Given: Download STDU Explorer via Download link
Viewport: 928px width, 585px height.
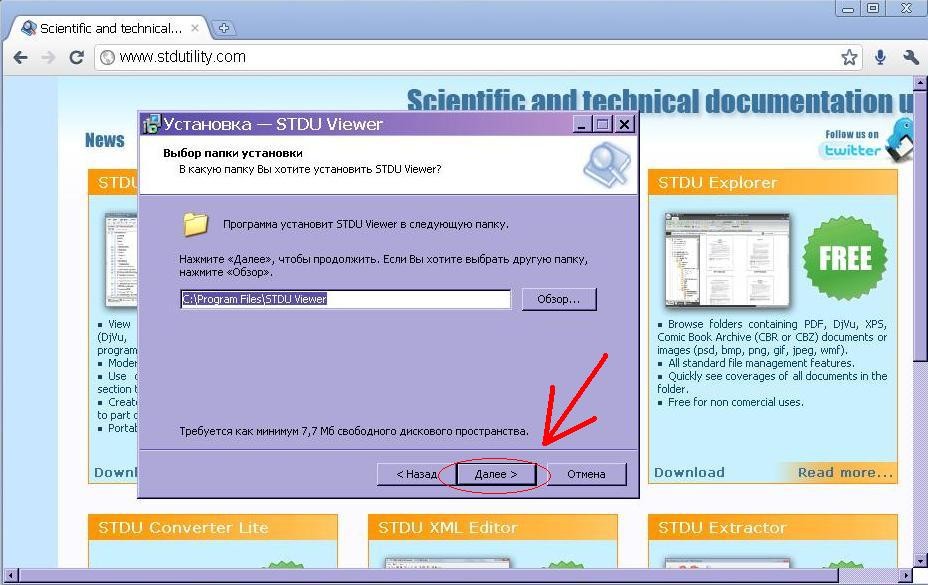Looking at the screenshot, I should pos(689,472).
